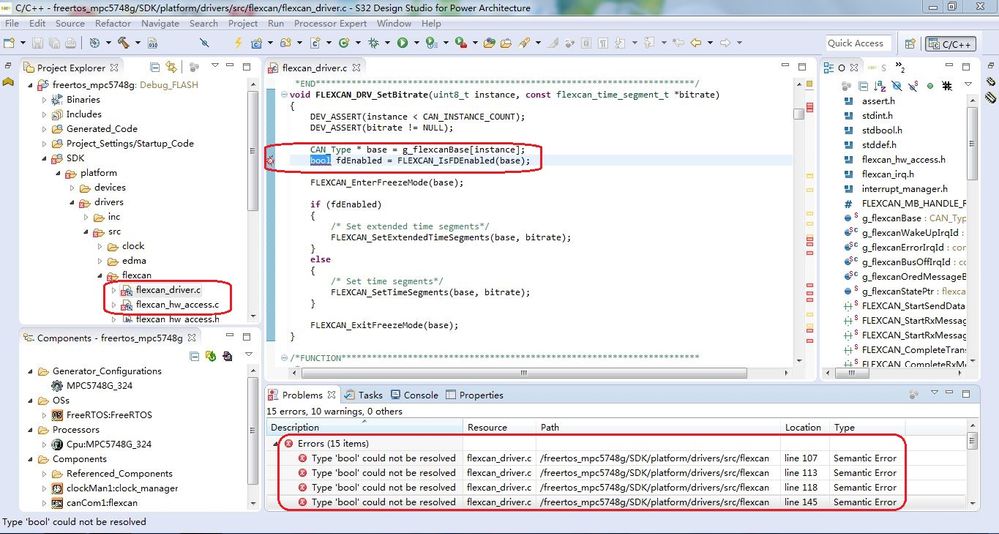Viewport: 999px width, 534px height.
Task: Open Problems view menu triangle
Action: pos(935,393)
